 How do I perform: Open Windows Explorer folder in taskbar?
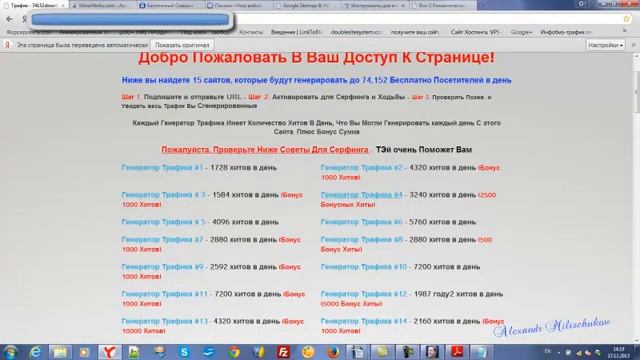tap(60, 352)
